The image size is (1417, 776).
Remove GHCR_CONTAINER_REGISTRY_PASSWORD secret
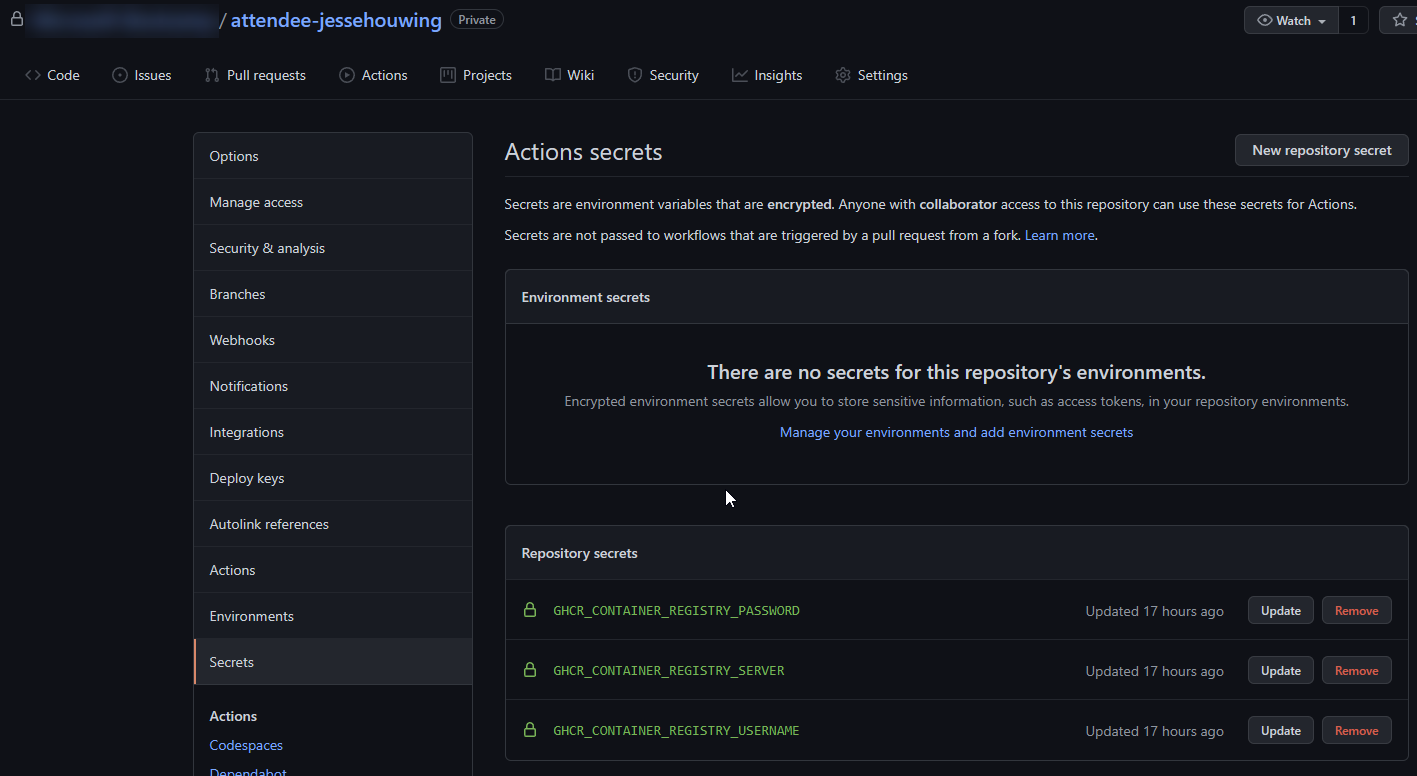pyautogui.click(x=1356, y=610)
